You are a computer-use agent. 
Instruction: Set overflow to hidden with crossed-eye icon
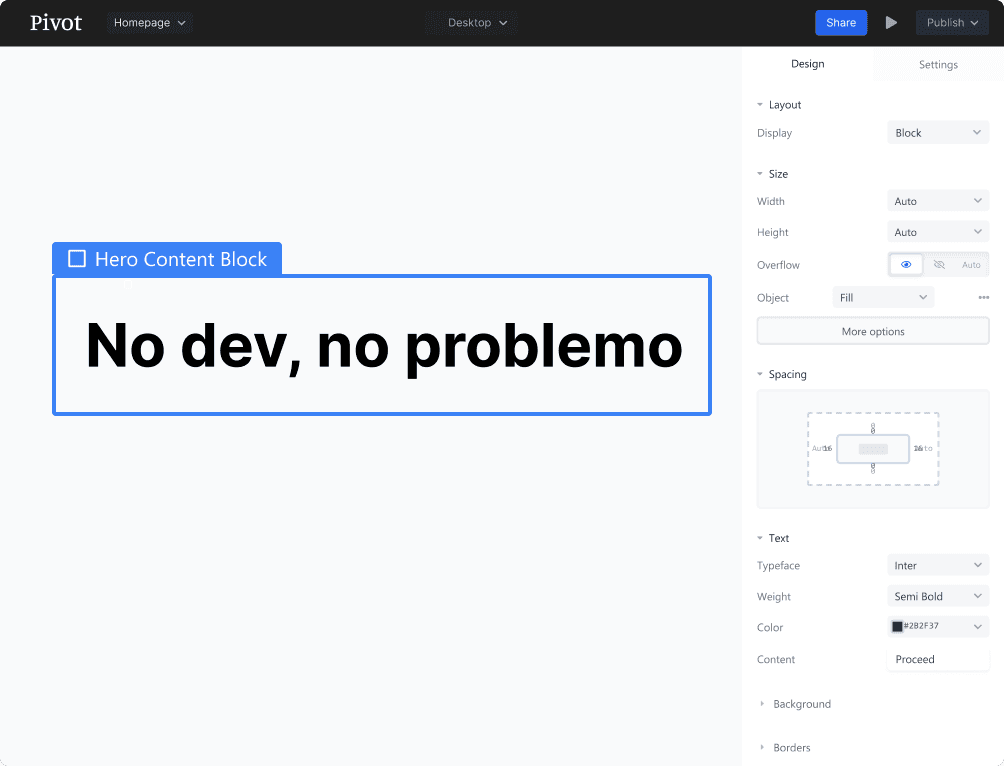939,265
